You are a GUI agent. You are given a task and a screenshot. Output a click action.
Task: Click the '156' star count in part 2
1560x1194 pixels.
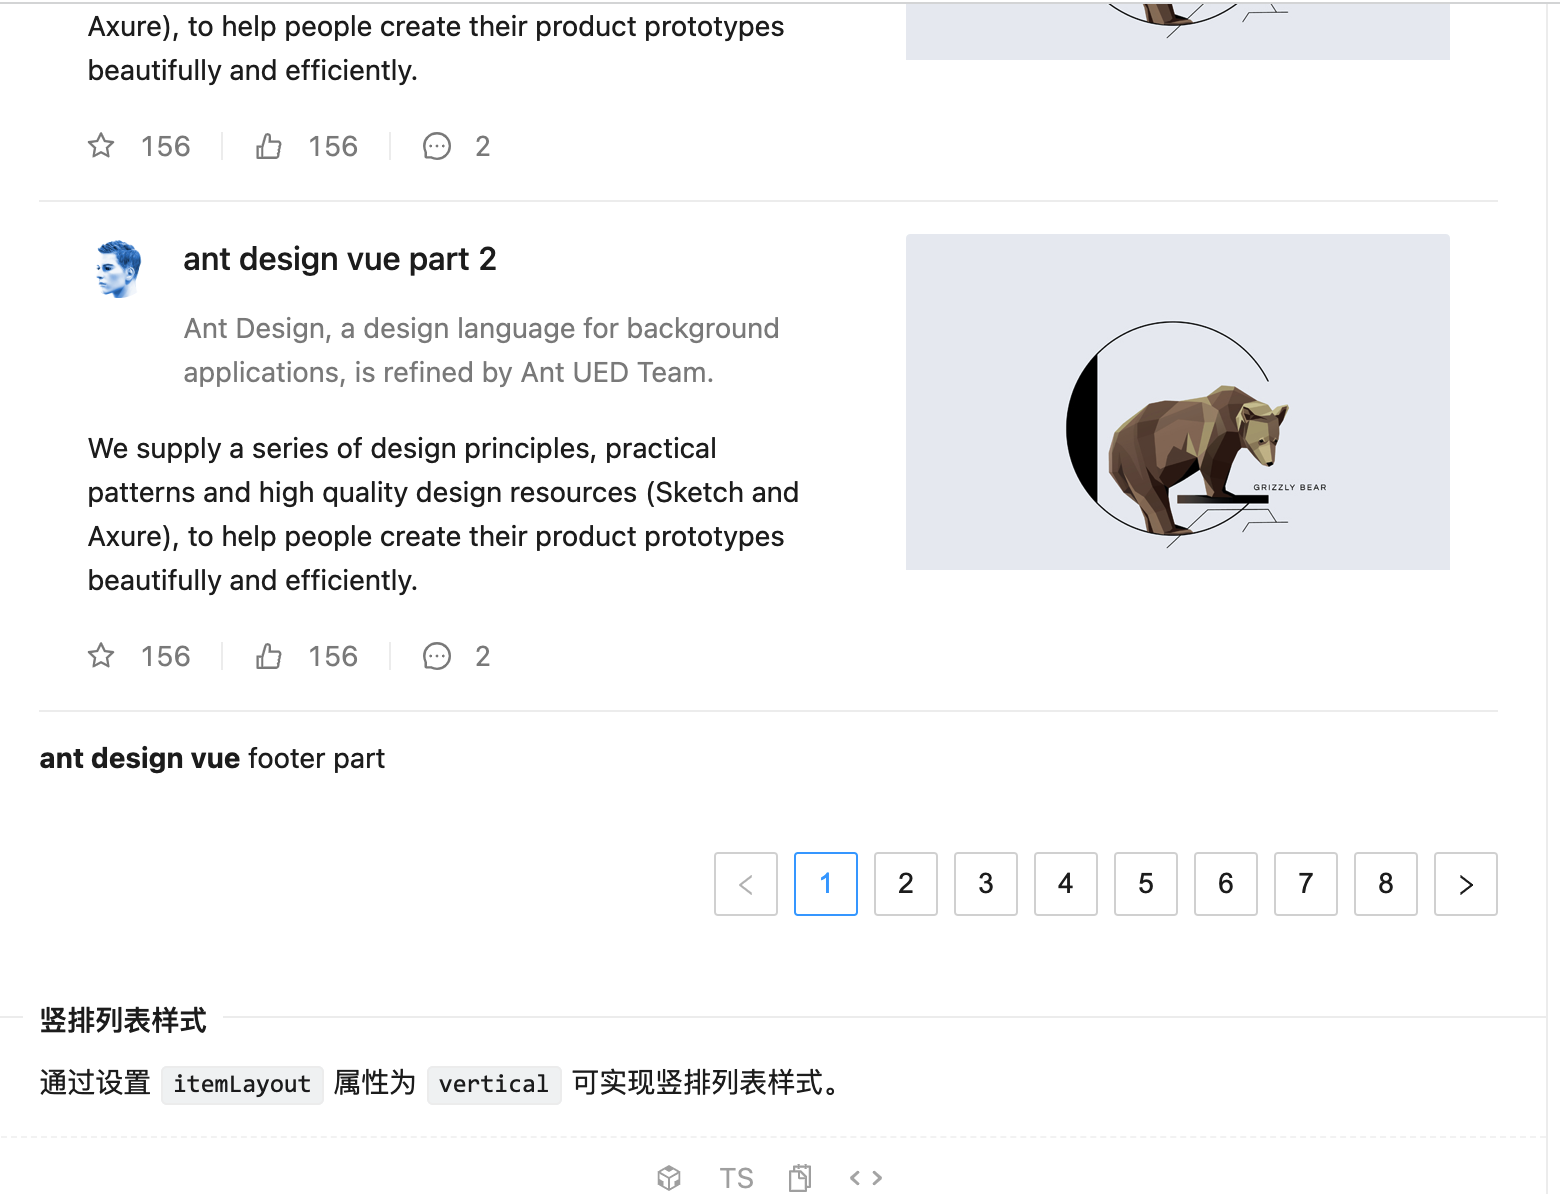165,656
